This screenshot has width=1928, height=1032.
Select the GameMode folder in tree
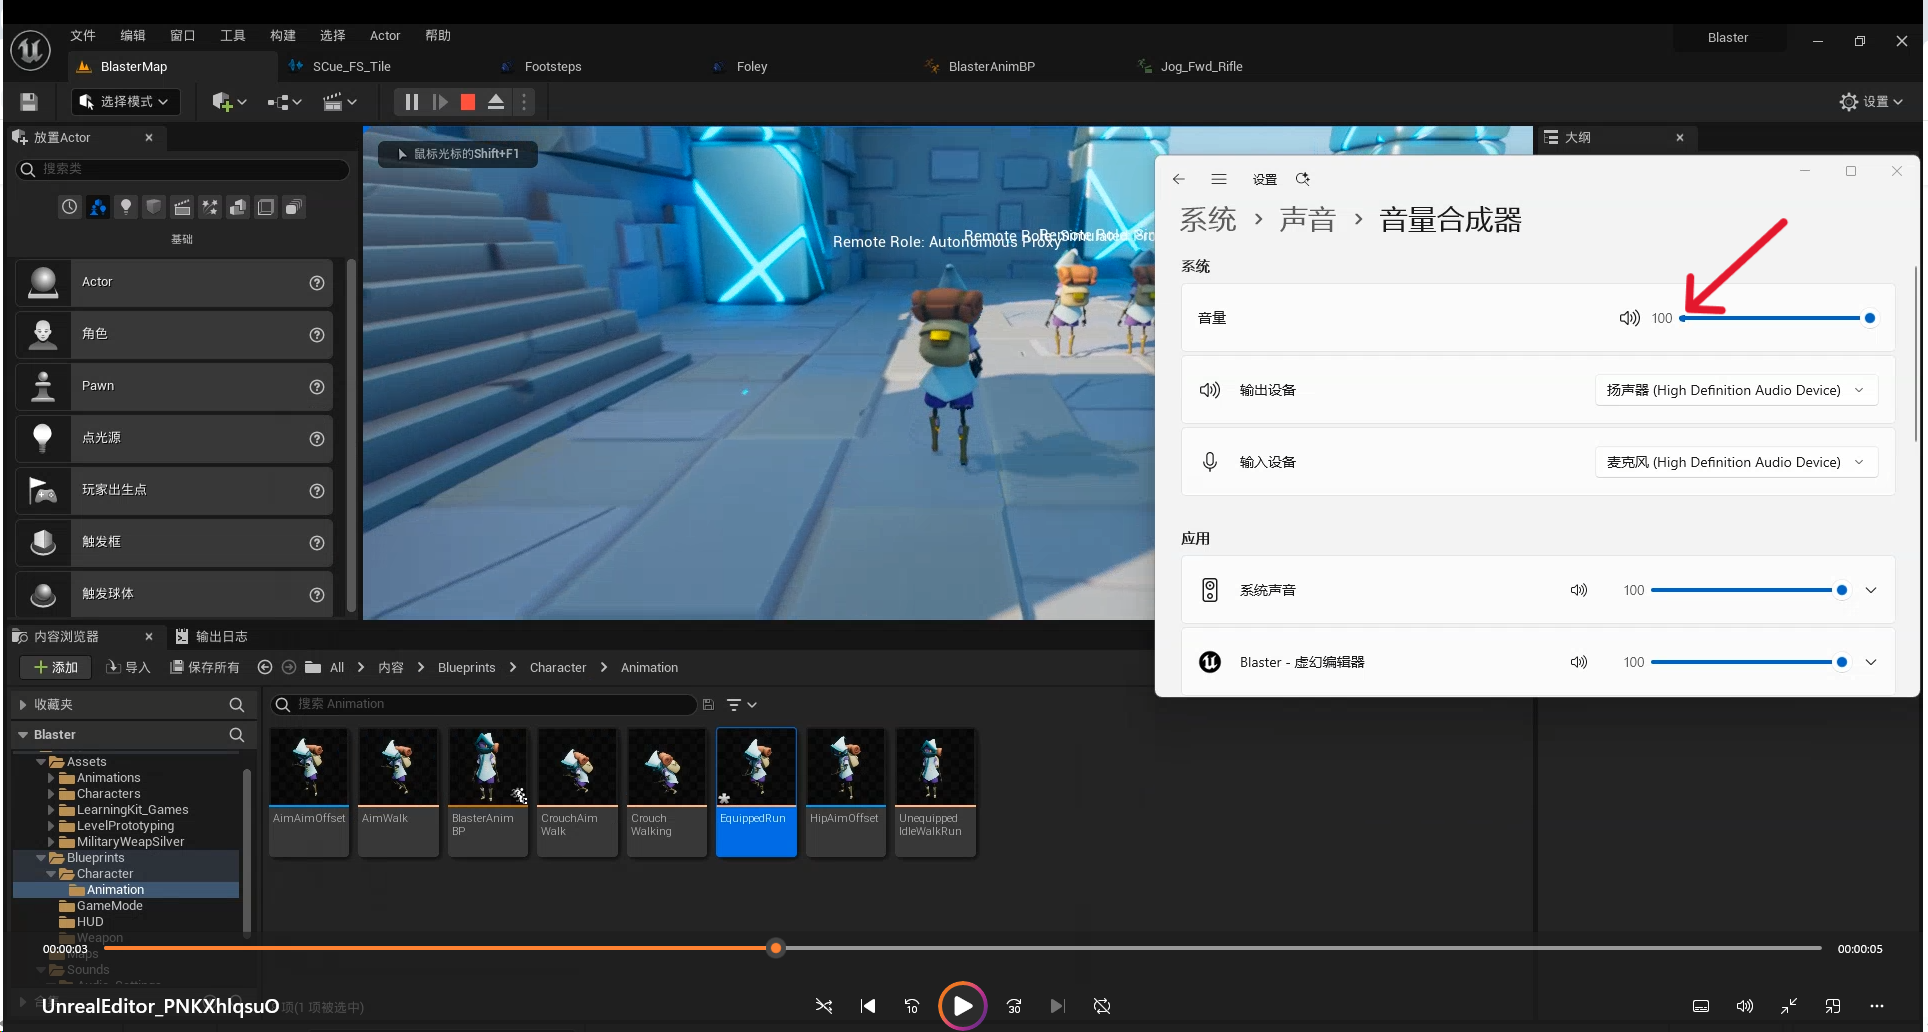pos(109,906)
